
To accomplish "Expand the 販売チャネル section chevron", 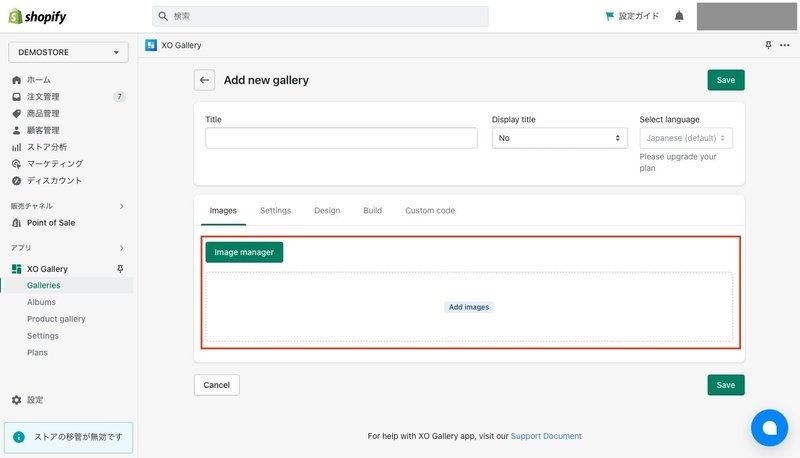I will tap(121, 206).
